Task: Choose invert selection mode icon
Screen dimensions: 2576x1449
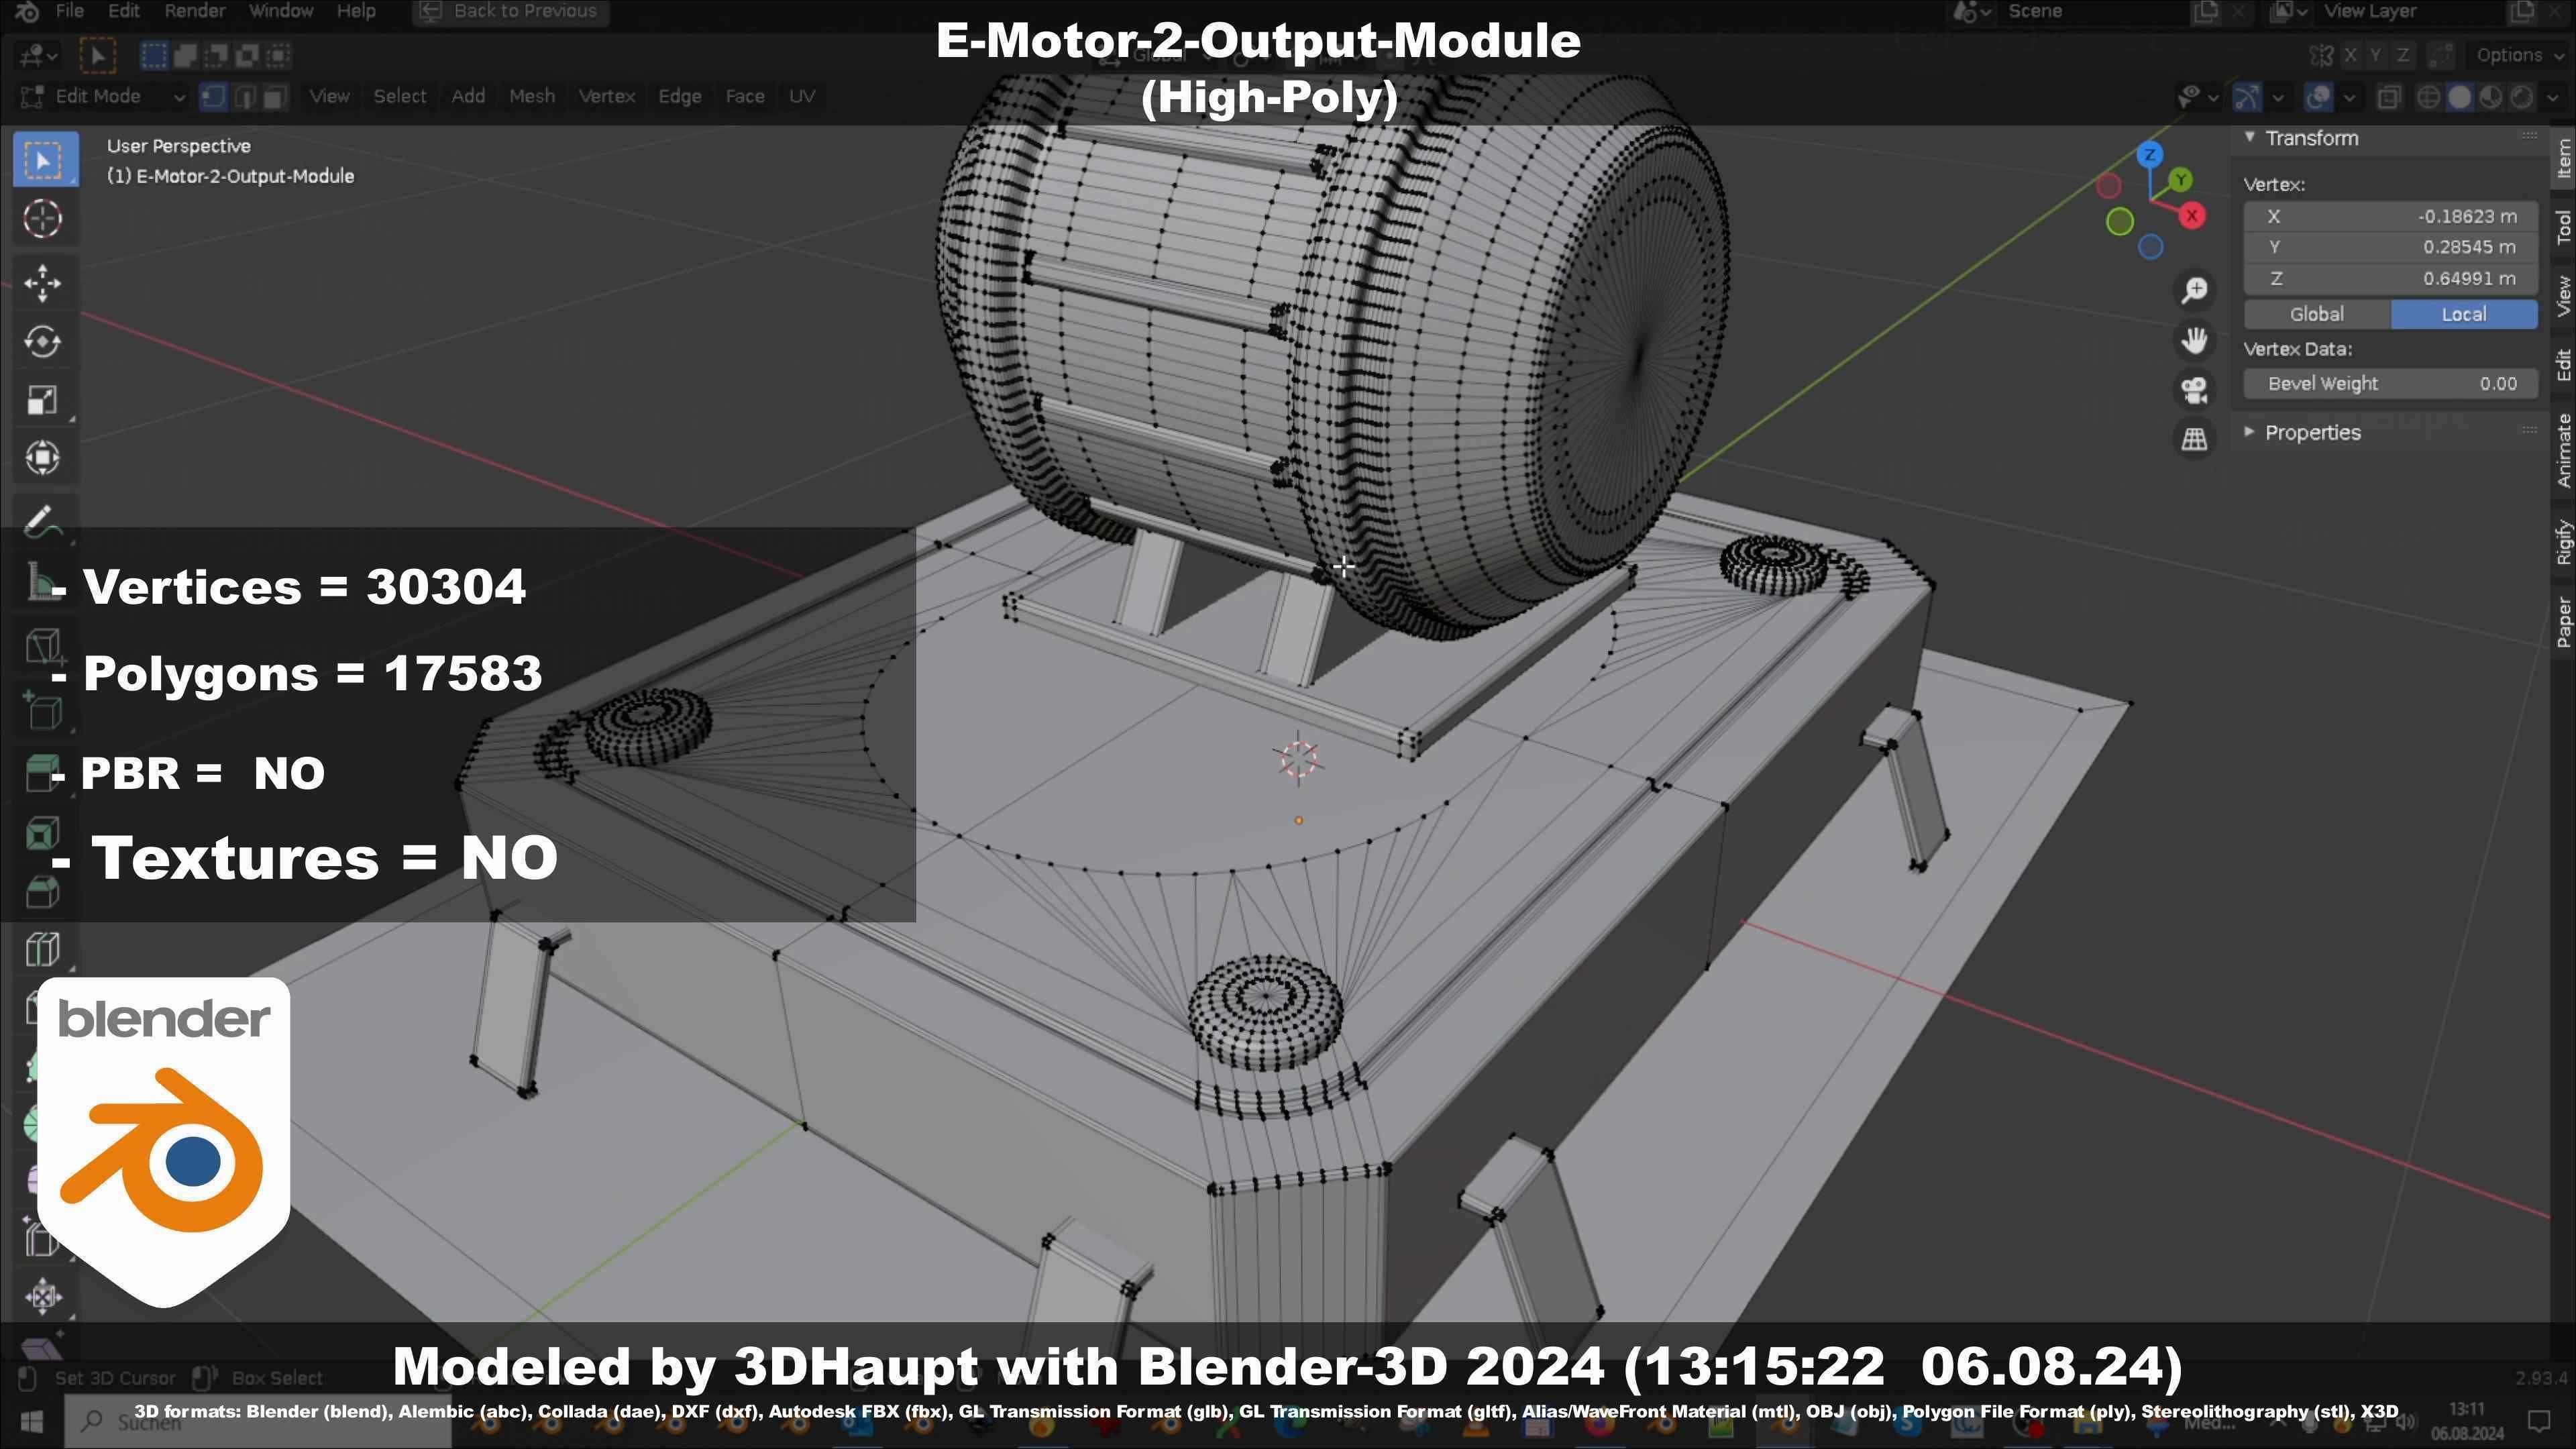Action: pyautogui.click(x=247, y=55)
